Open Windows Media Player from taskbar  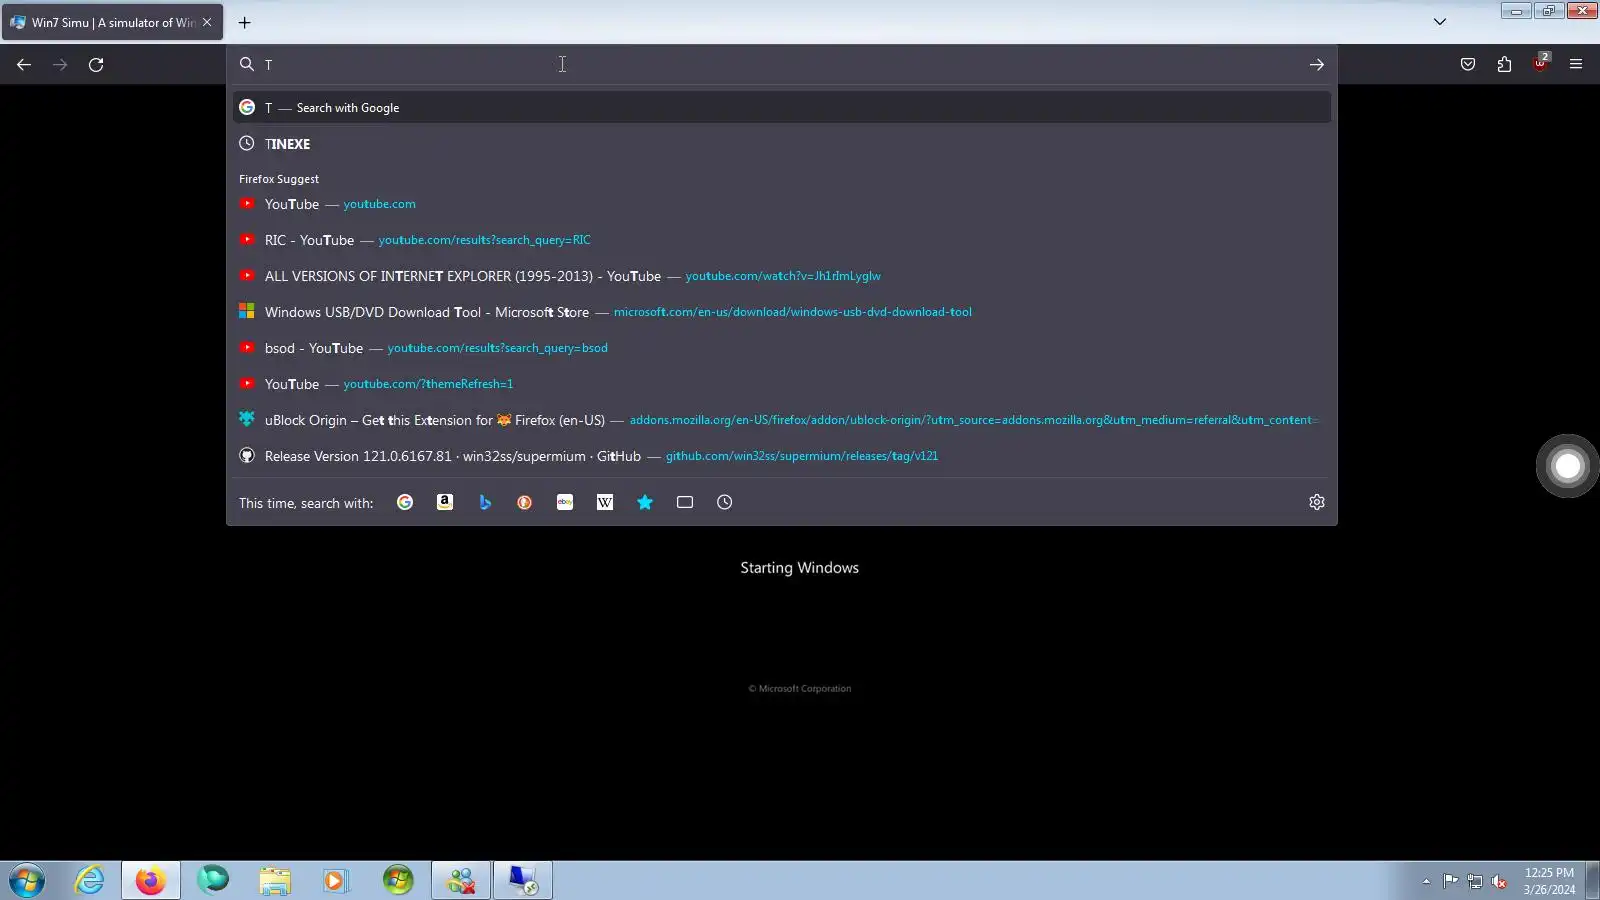[335, 881]
